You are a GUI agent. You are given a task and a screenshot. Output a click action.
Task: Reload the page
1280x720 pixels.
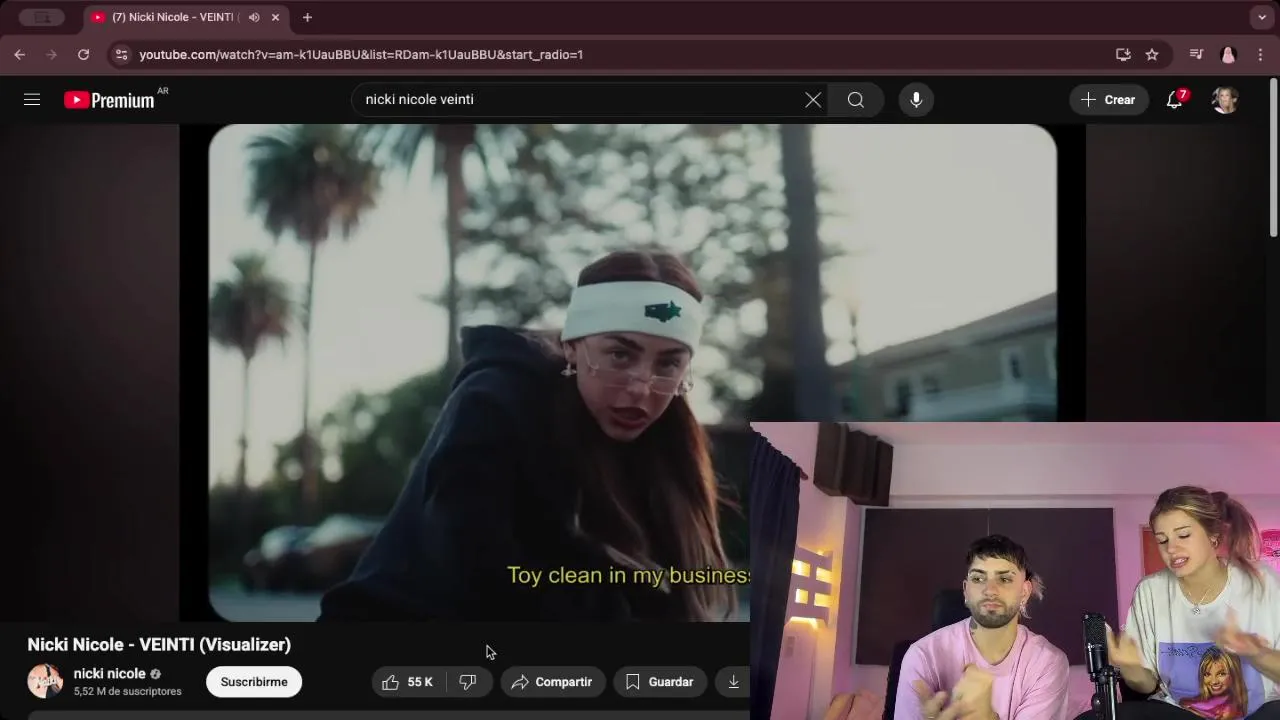[84, 55]
